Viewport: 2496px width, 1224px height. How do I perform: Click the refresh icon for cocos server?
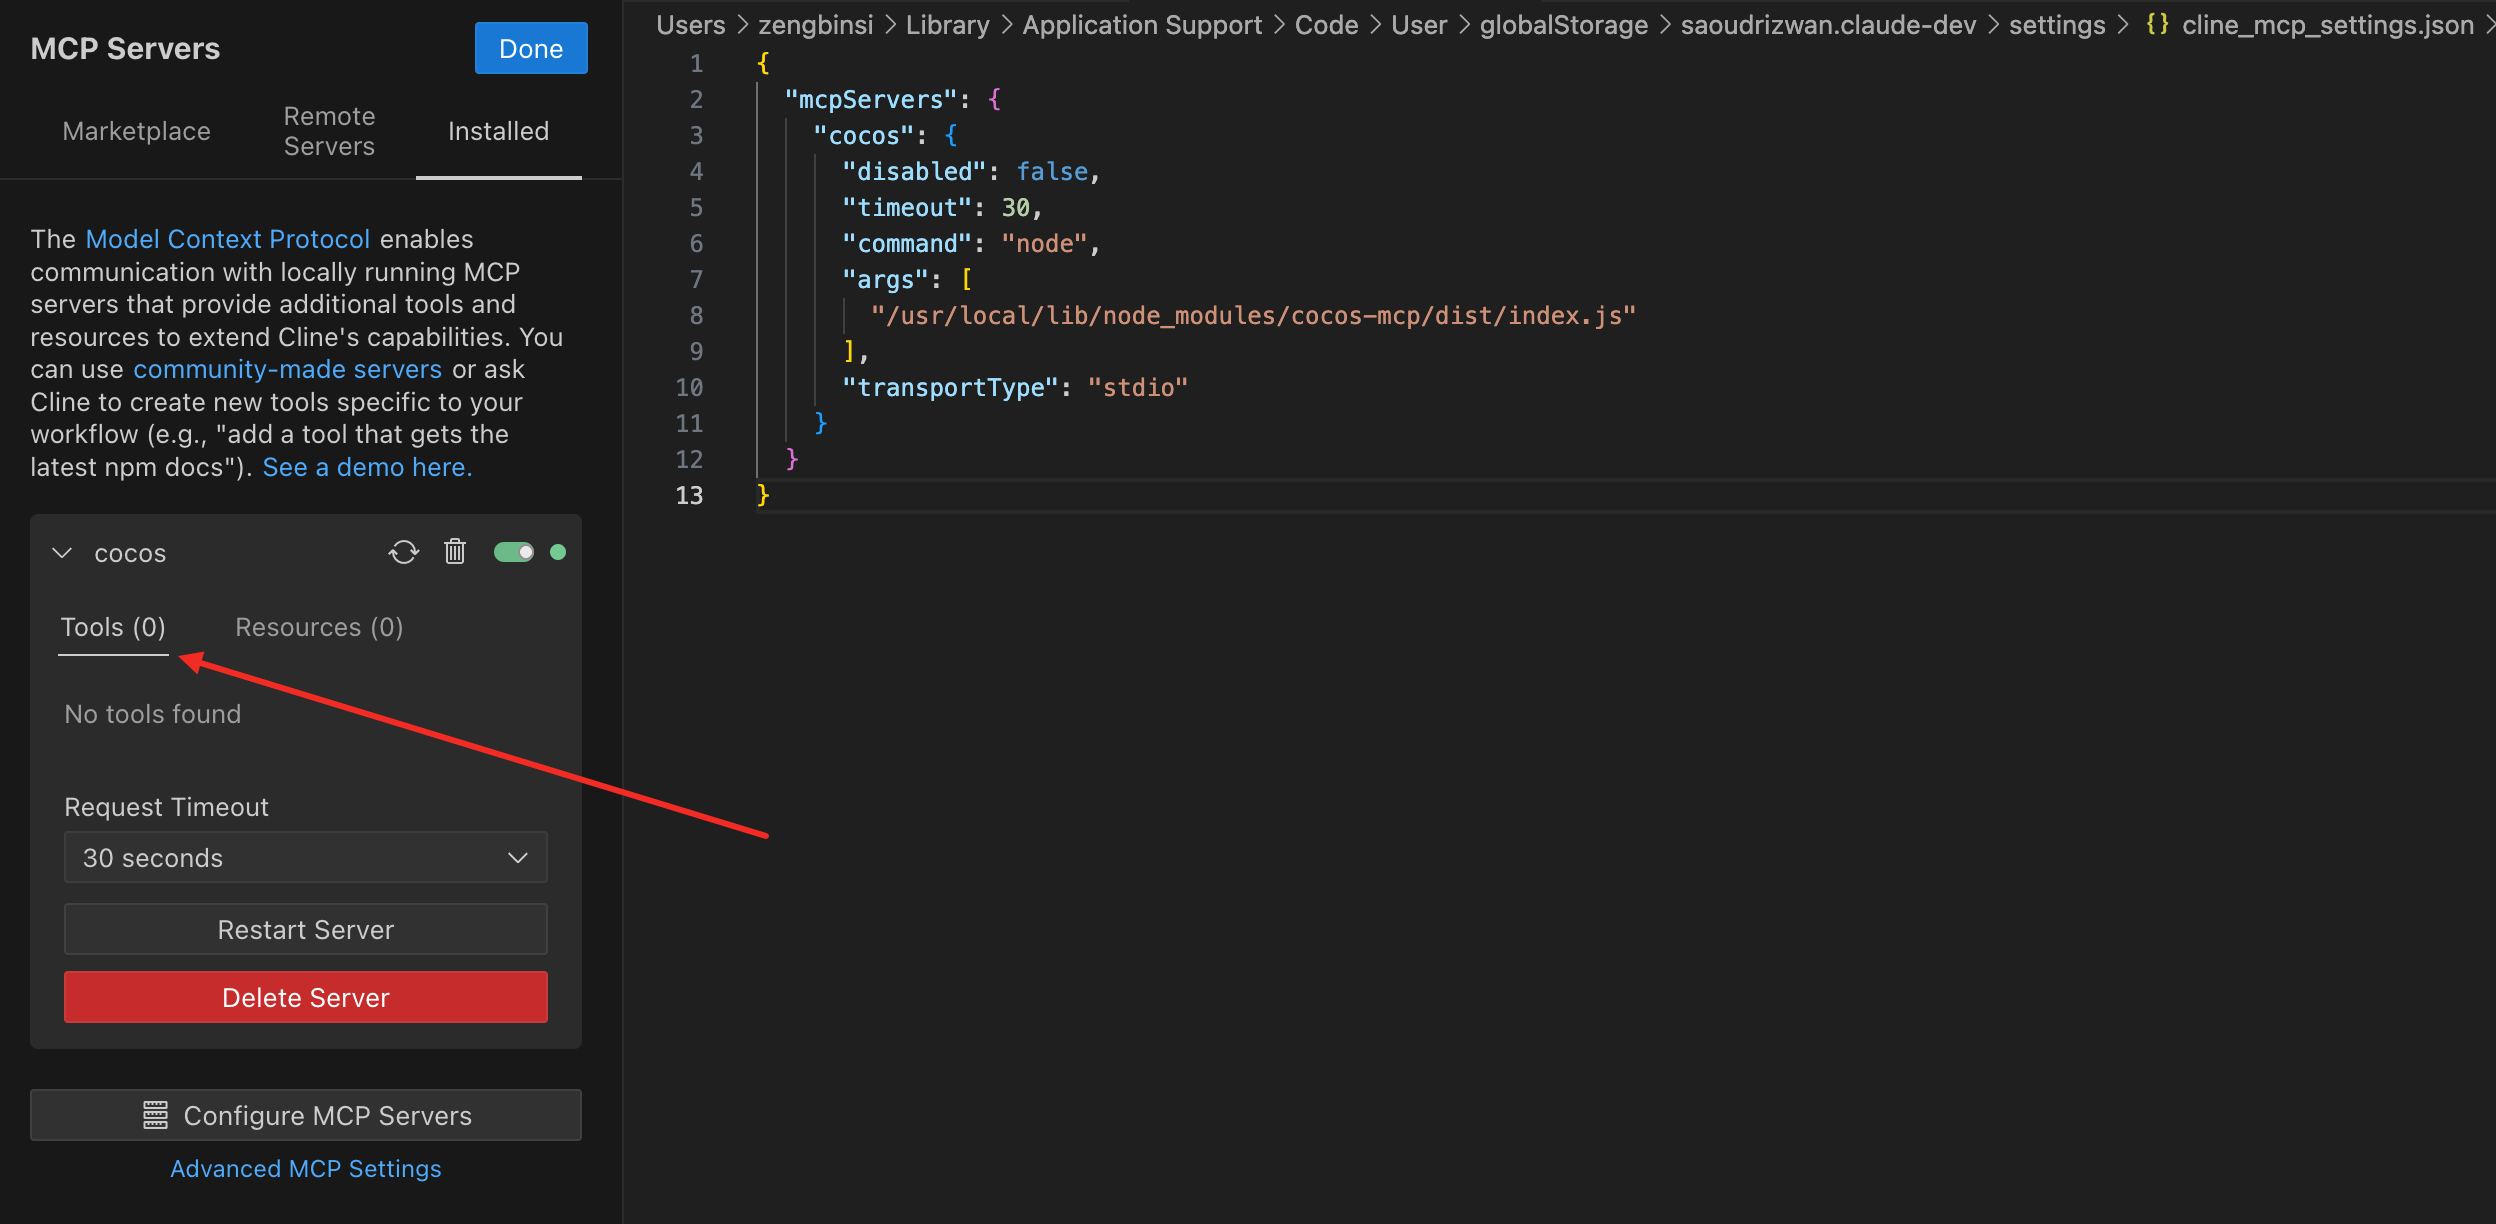[404, 552]
